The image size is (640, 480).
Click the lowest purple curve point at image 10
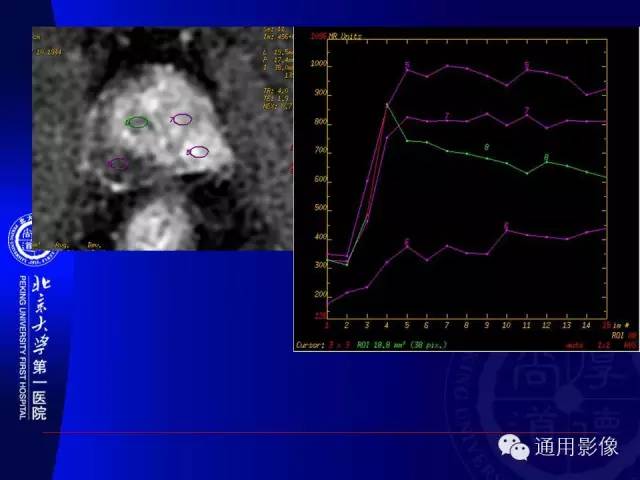pyautogui.click(x=507, y=231)
